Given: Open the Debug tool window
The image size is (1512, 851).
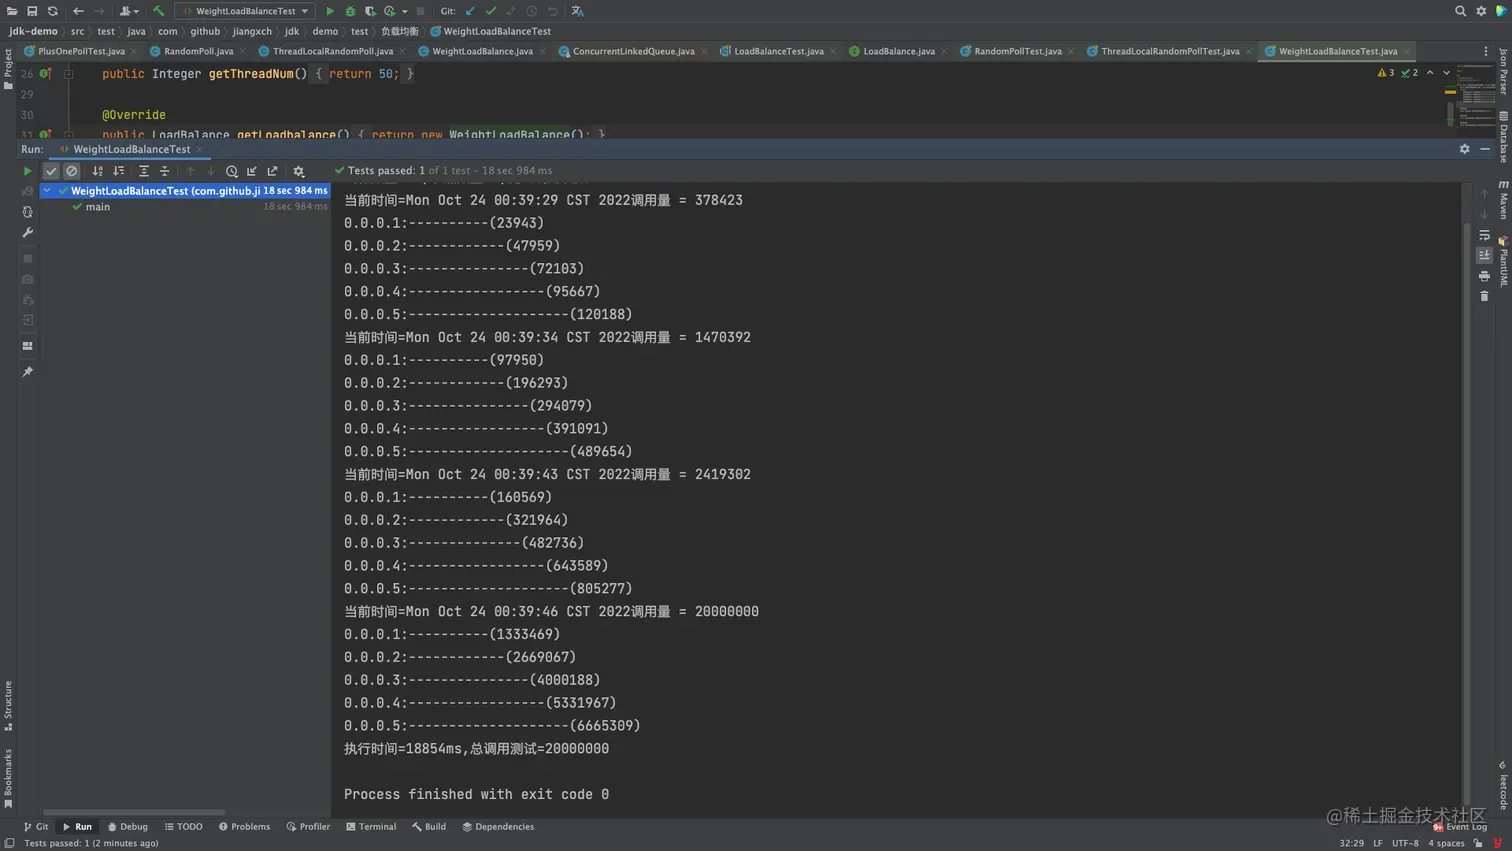Looking at the screenshot, I should coord(127,827).
